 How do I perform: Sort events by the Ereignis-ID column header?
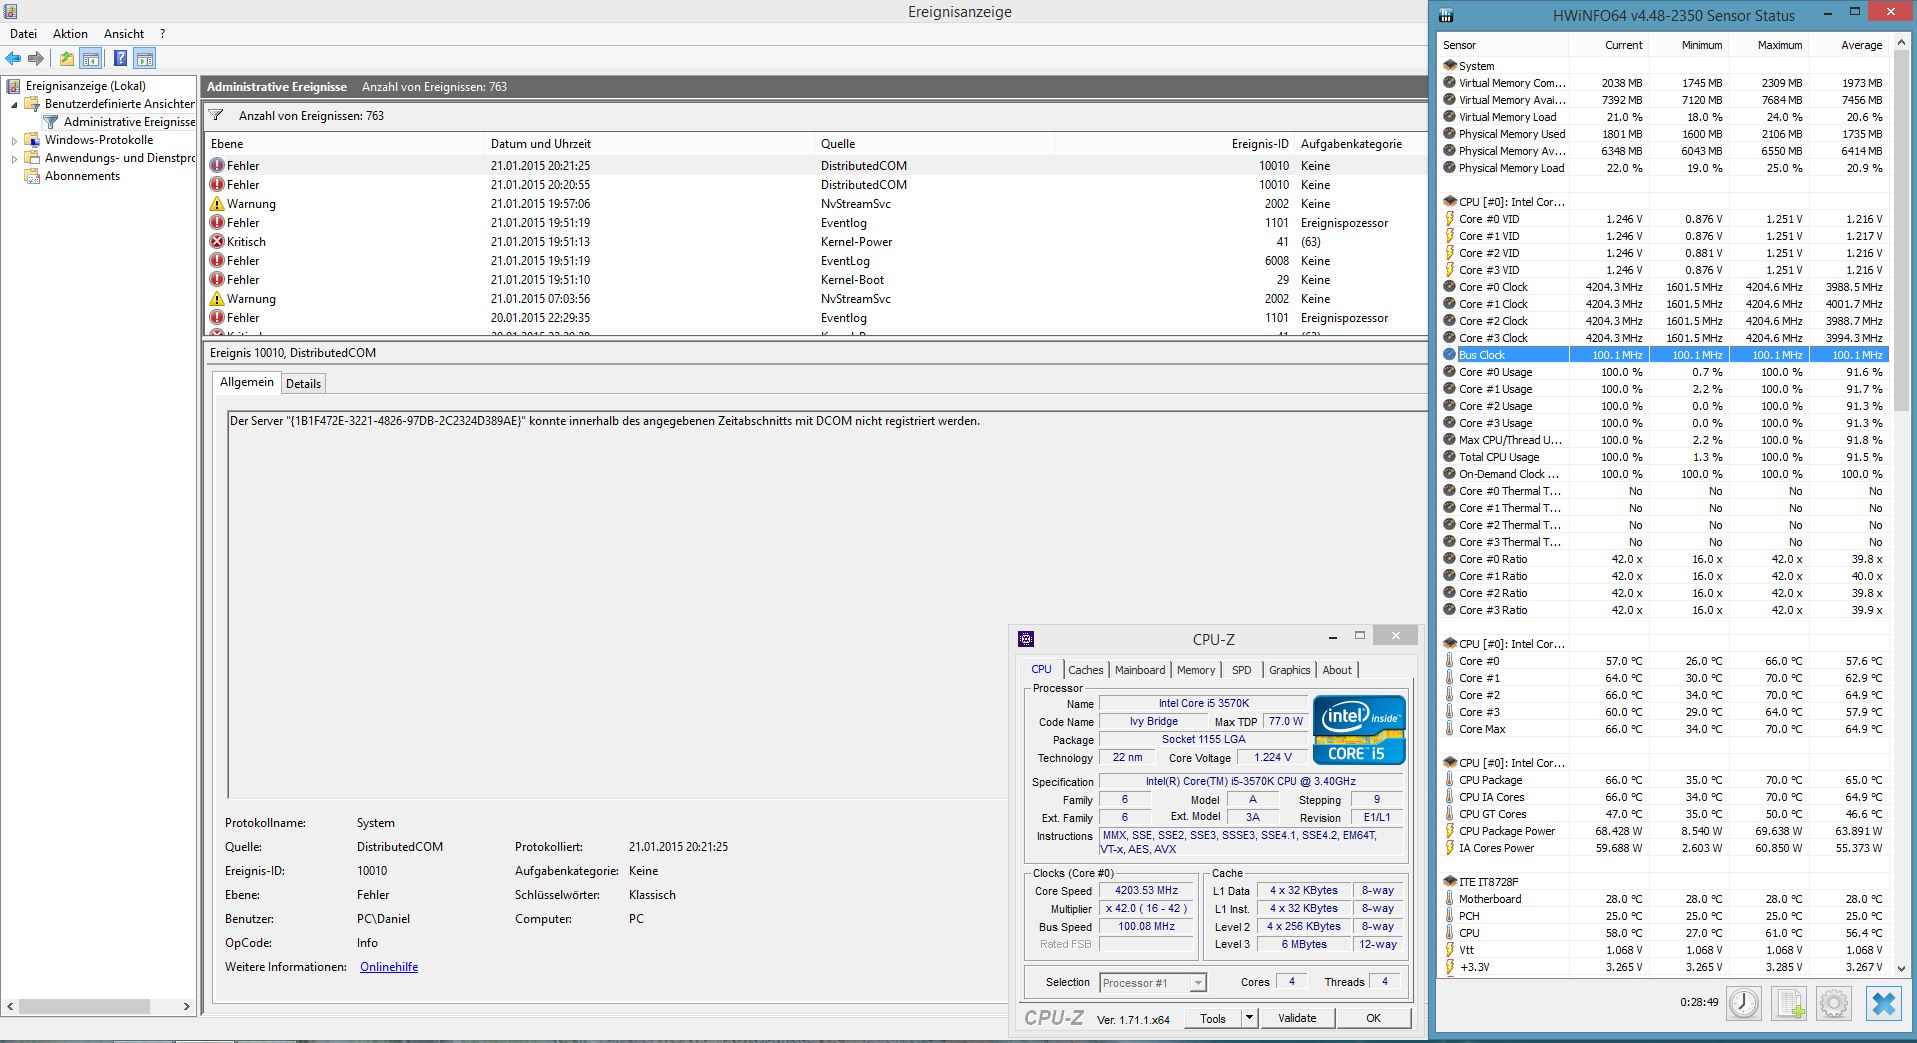[1174, 144]
